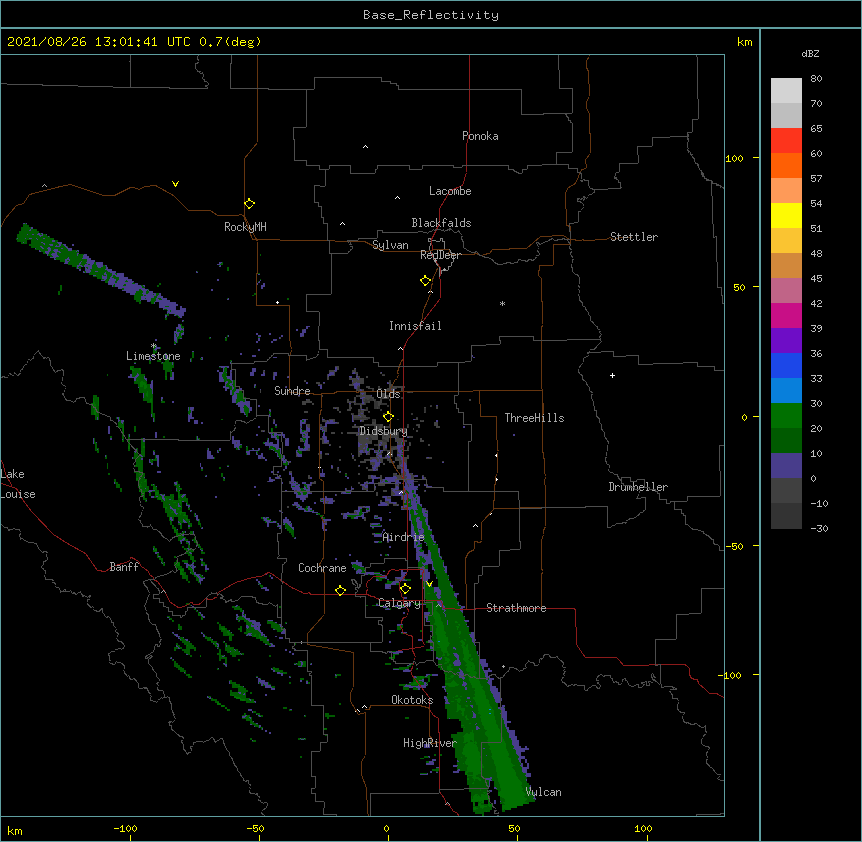Click the Blackfalds label

(441, 223)
